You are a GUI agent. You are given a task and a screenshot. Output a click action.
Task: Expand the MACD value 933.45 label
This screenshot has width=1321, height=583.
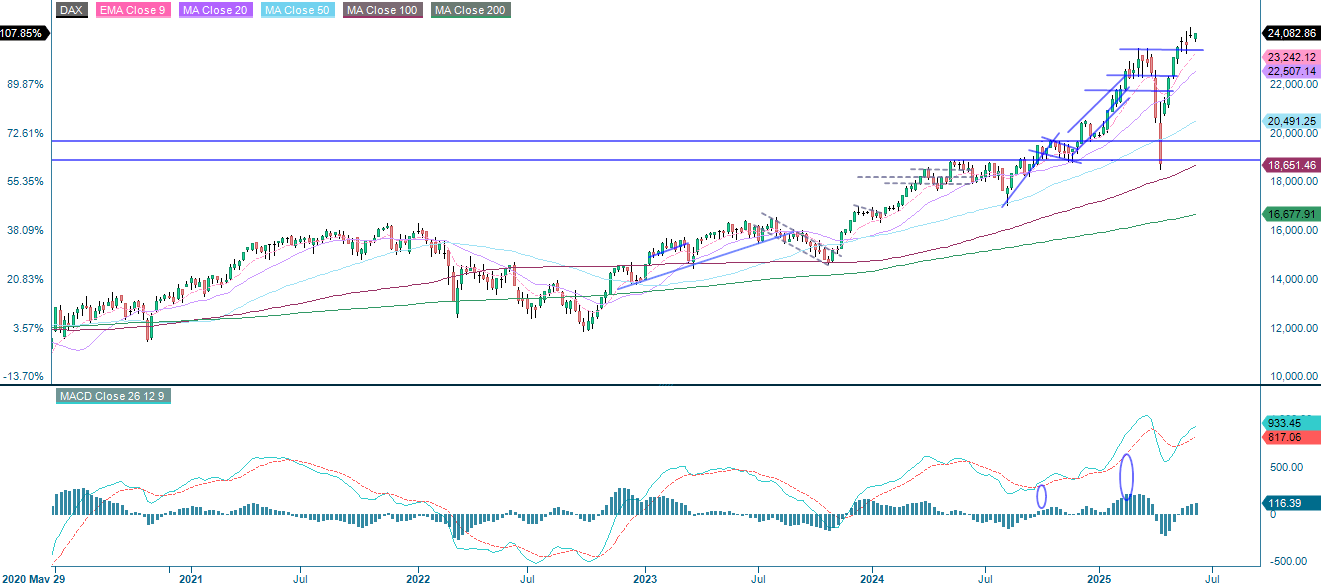click(x=1287, y=421)
